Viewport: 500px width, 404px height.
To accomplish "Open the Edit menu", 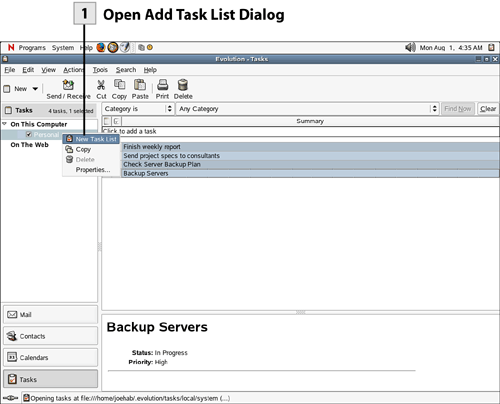I will (28, 70).
